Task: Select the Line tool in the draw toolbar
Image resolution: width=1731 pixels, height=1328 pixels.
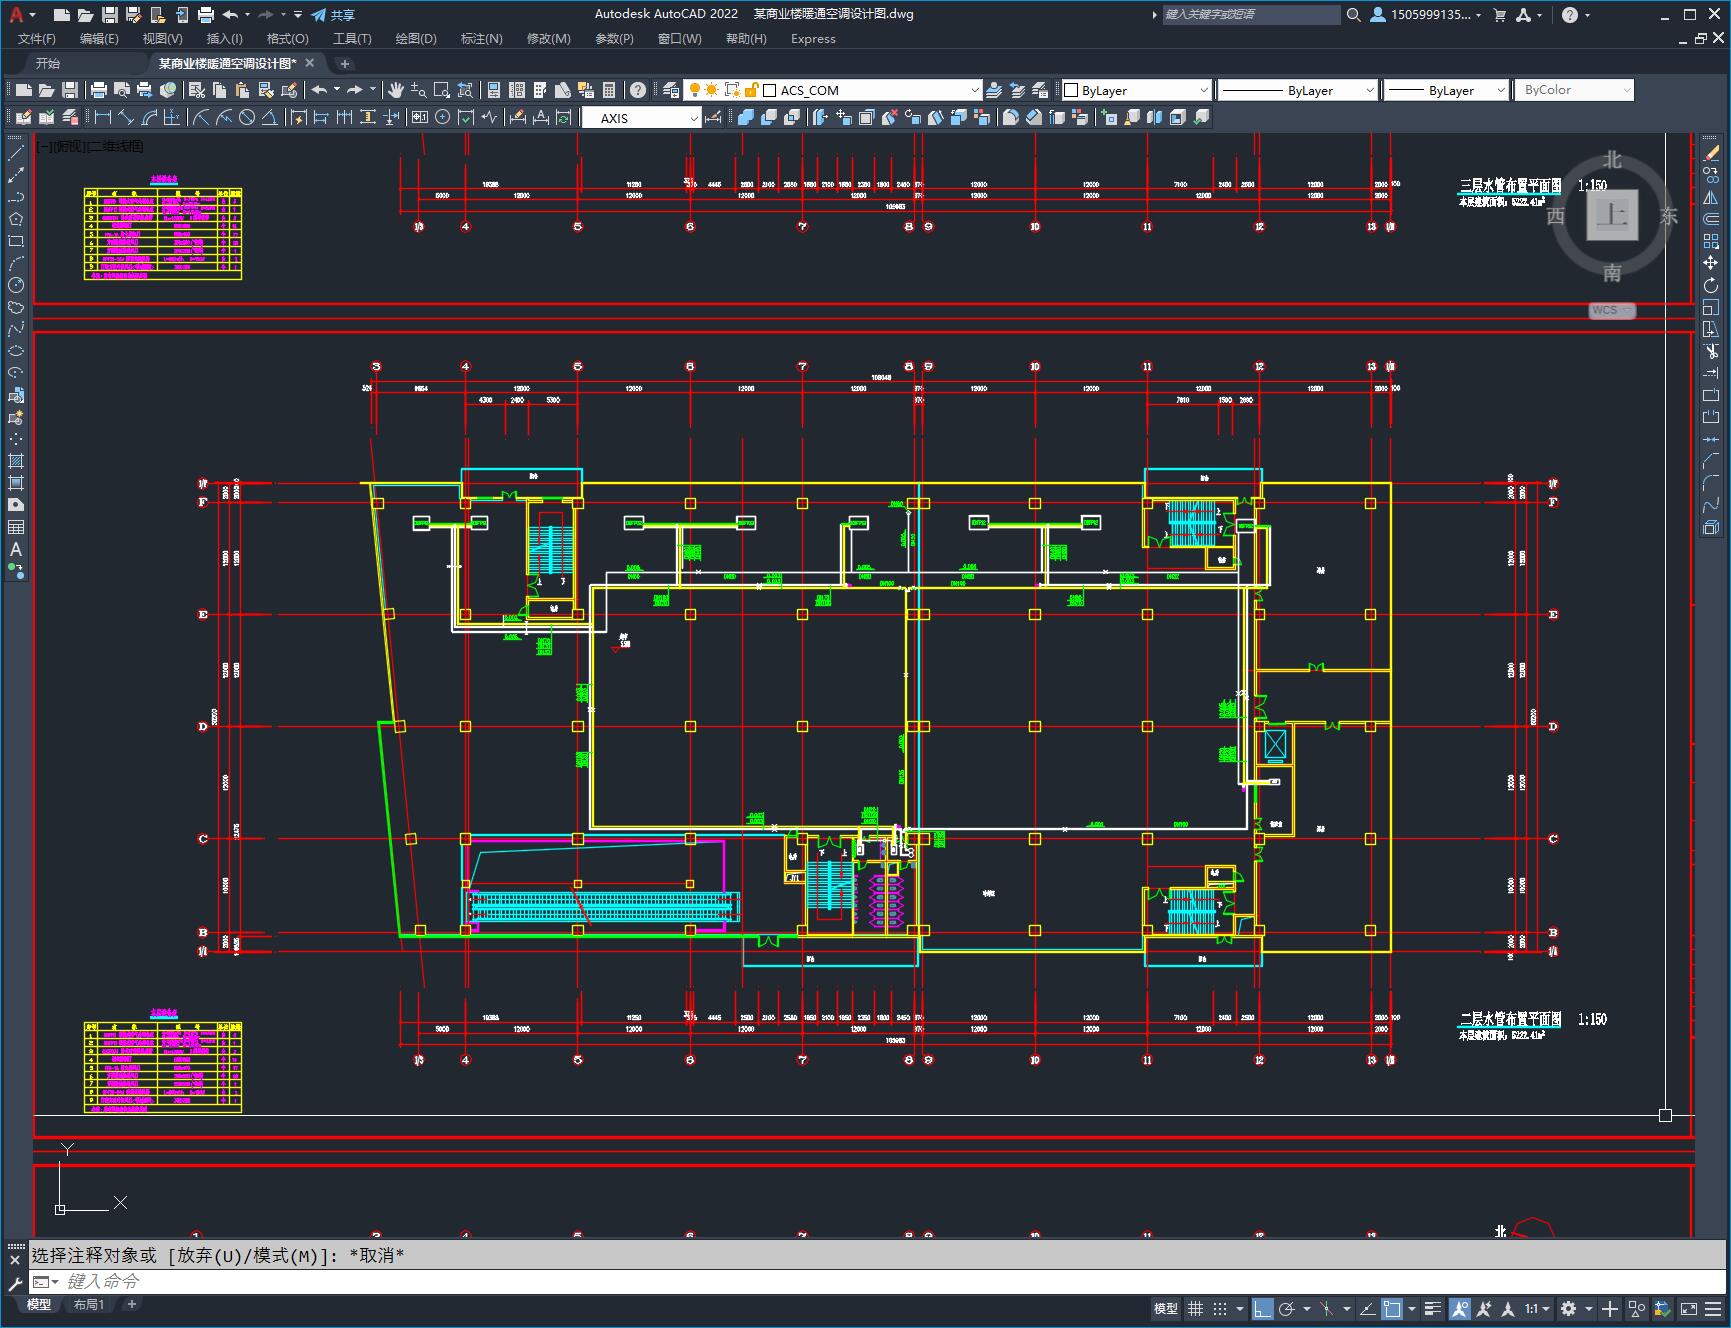Action: [x=16, y=153]
